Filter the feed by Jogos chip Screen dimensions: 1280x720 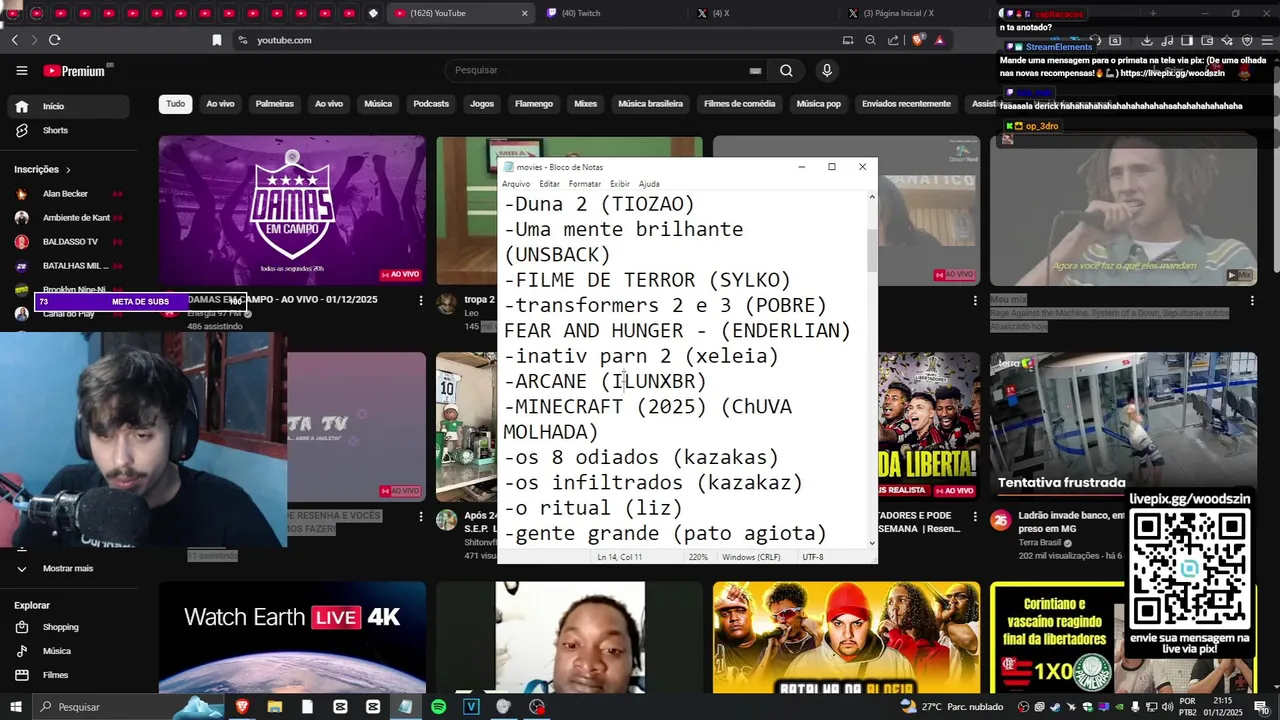pos(482,104)
